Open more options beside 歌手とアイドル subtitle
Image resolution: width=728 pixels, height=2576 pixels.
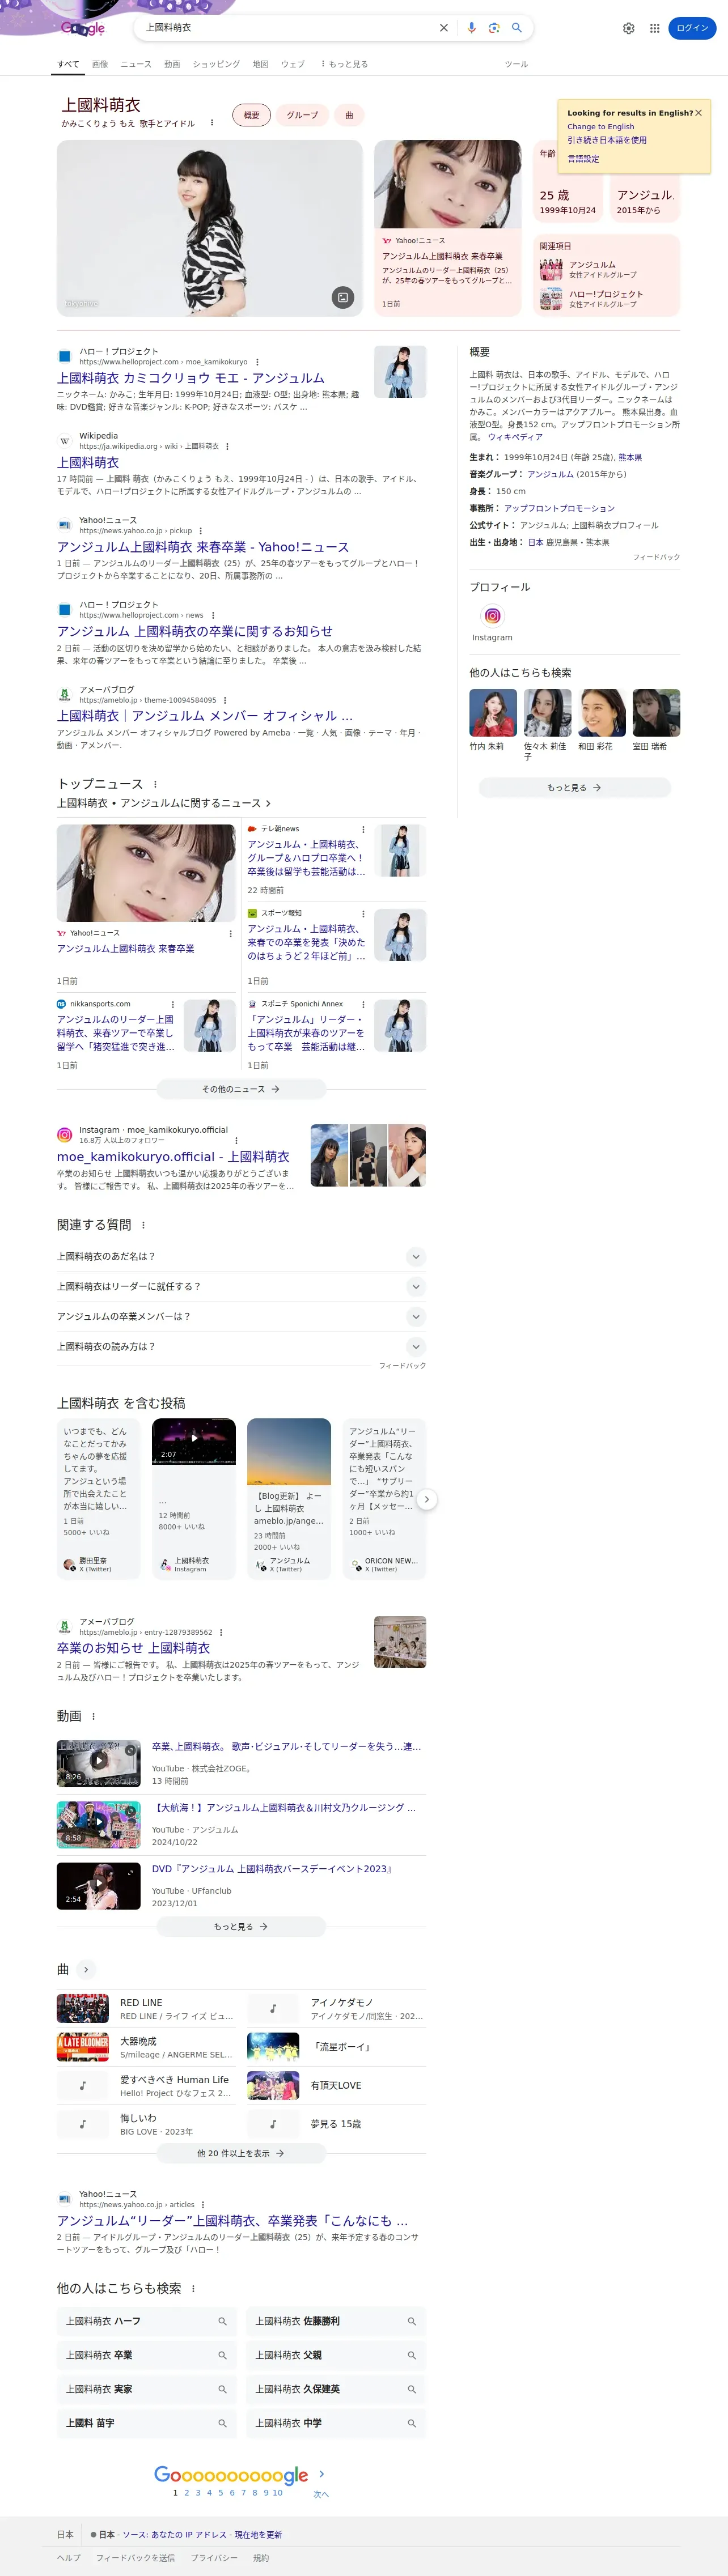pos(212,123)
